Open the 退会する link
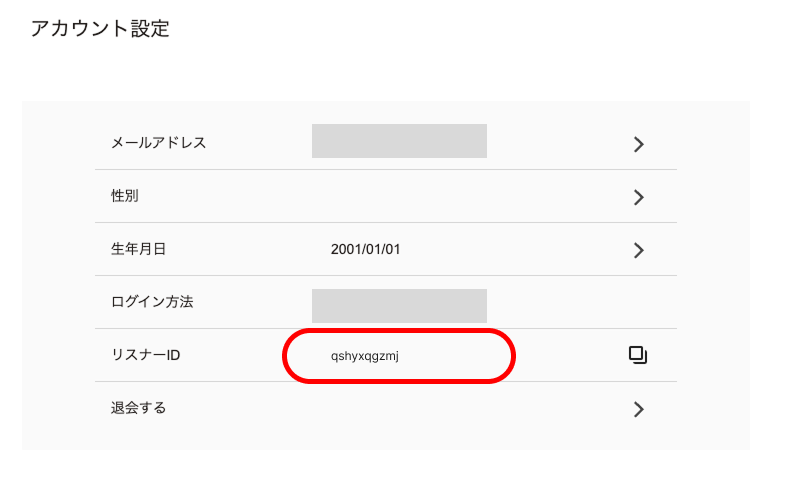Image resolution: width=798 pixels, height=489 pixels. 138,408
